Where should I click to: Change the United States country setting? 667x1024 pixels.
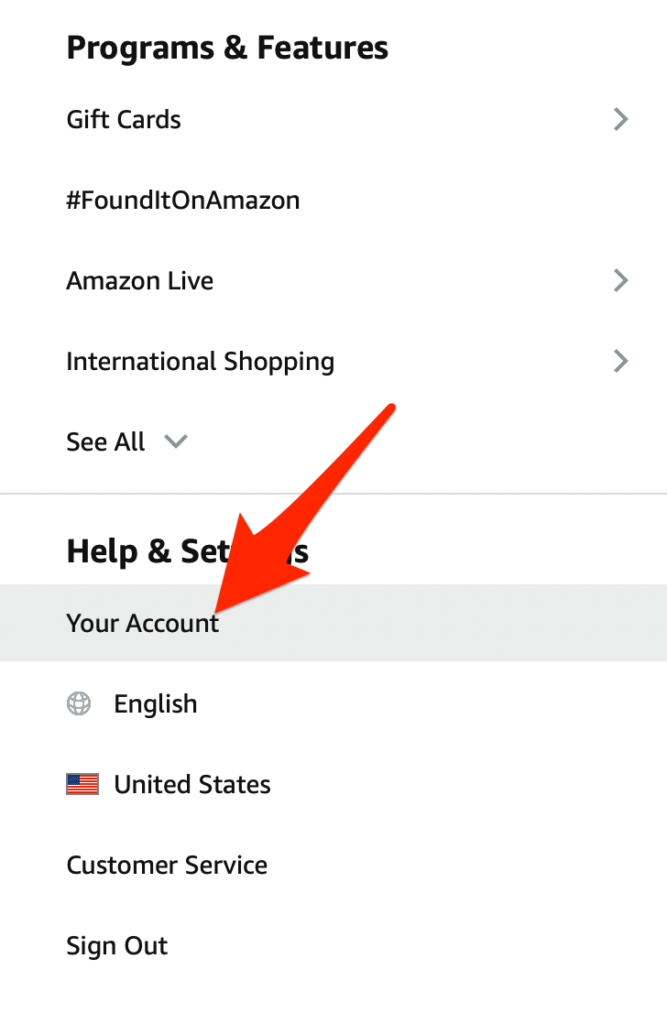pos(192,785)
